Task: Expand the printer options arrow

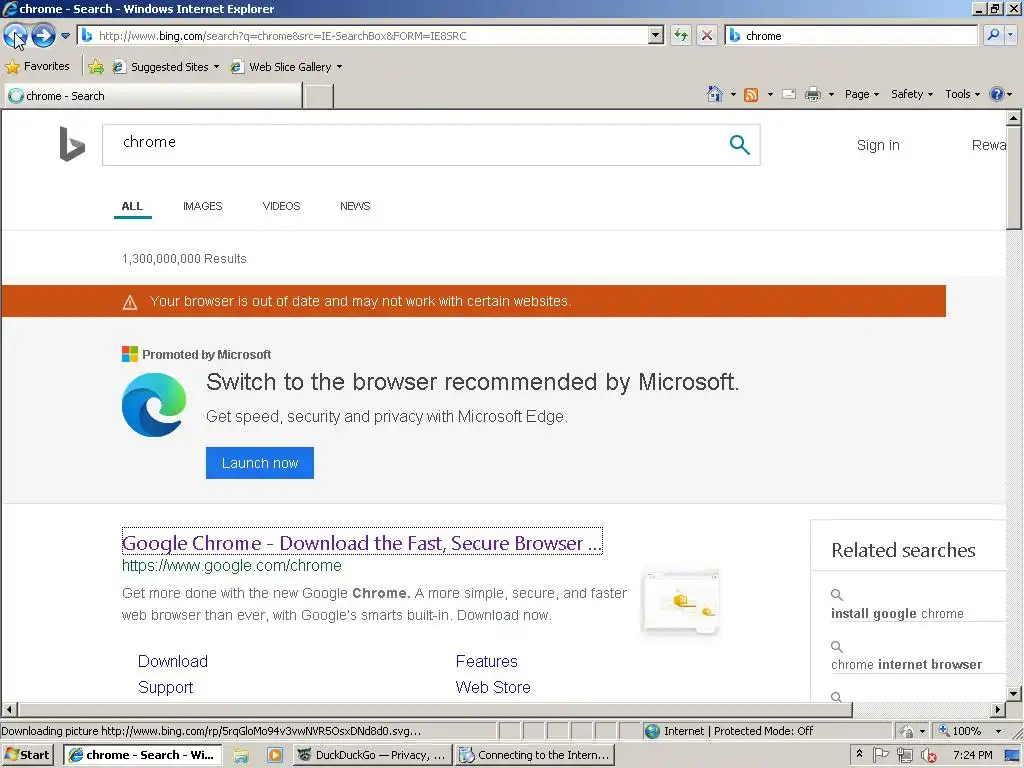Action: point(831,95)
